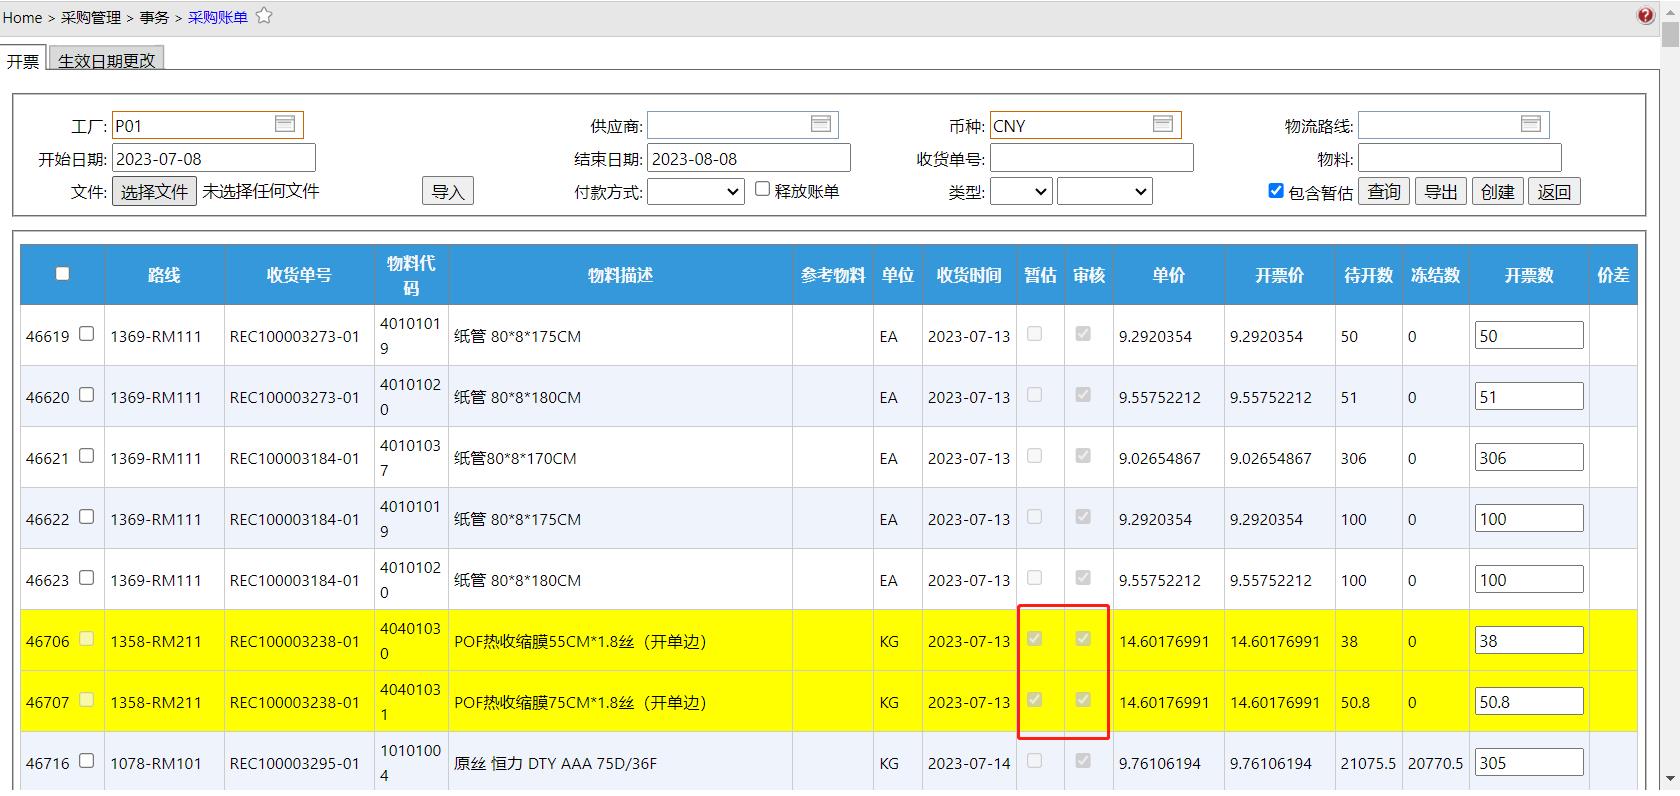
Task: Click the 收货单号 column header
Action: click(x=299, y=275)
